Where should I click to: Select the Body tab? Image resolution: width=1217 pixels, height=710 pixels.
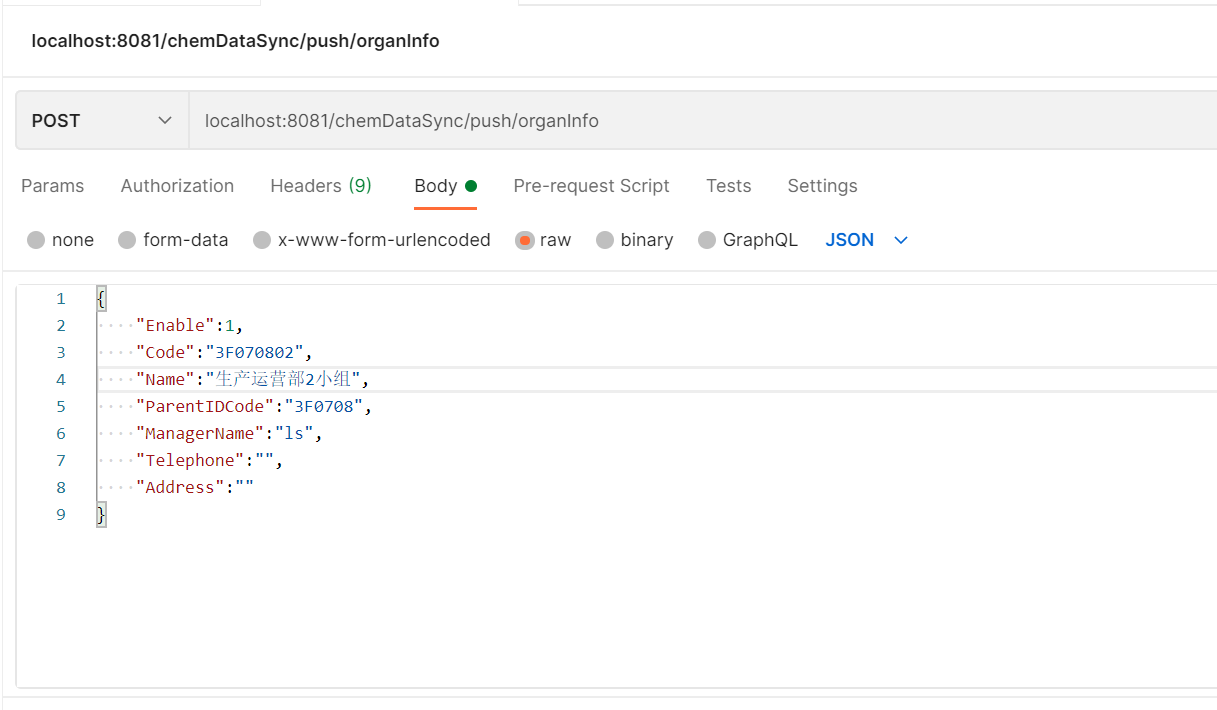(x=438, y=185)
